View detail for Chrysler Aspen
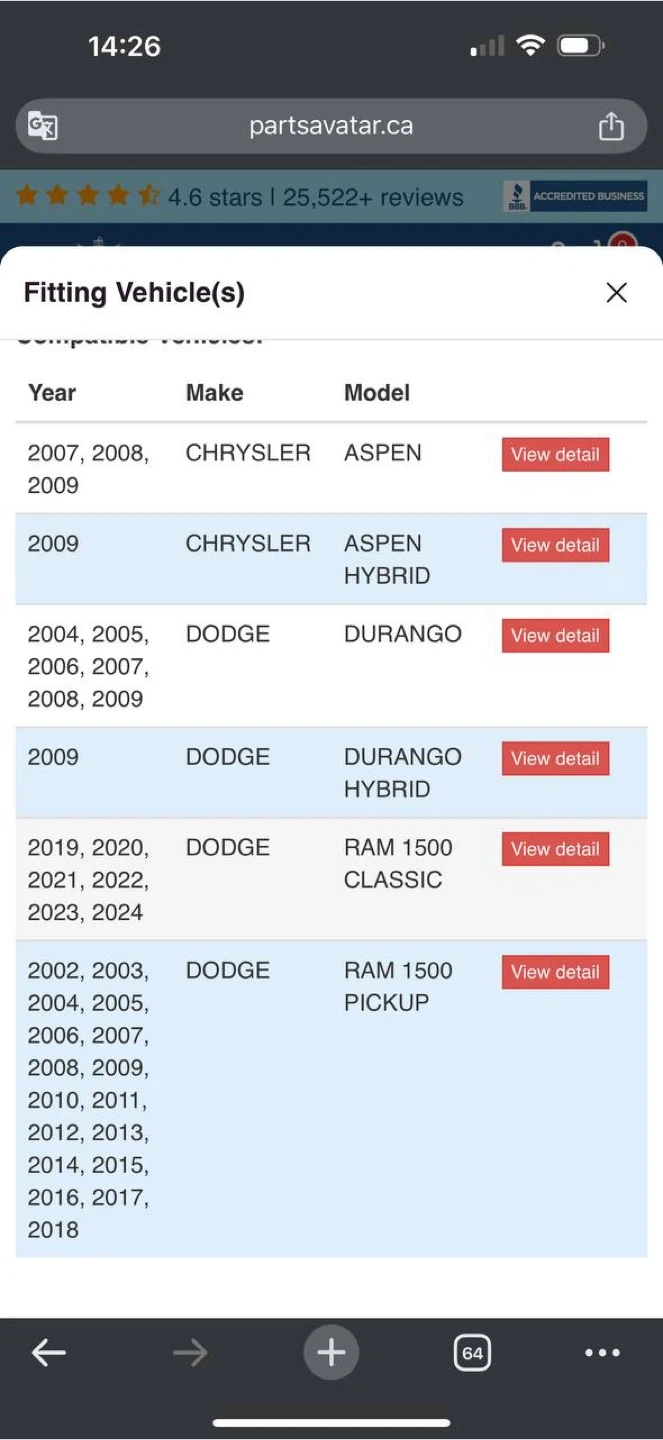This screenshot has height=1440, width=663. 555,454
